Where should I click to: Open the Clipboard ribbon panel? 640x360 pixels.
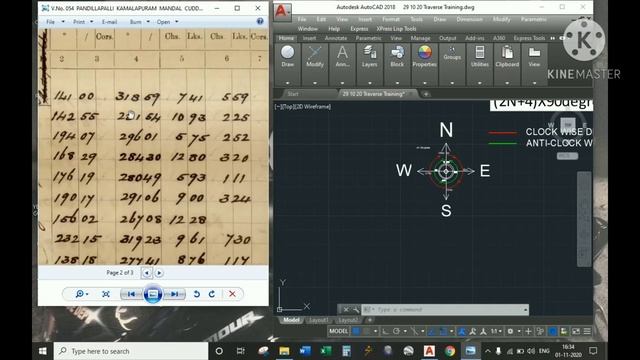click(507, 57)
